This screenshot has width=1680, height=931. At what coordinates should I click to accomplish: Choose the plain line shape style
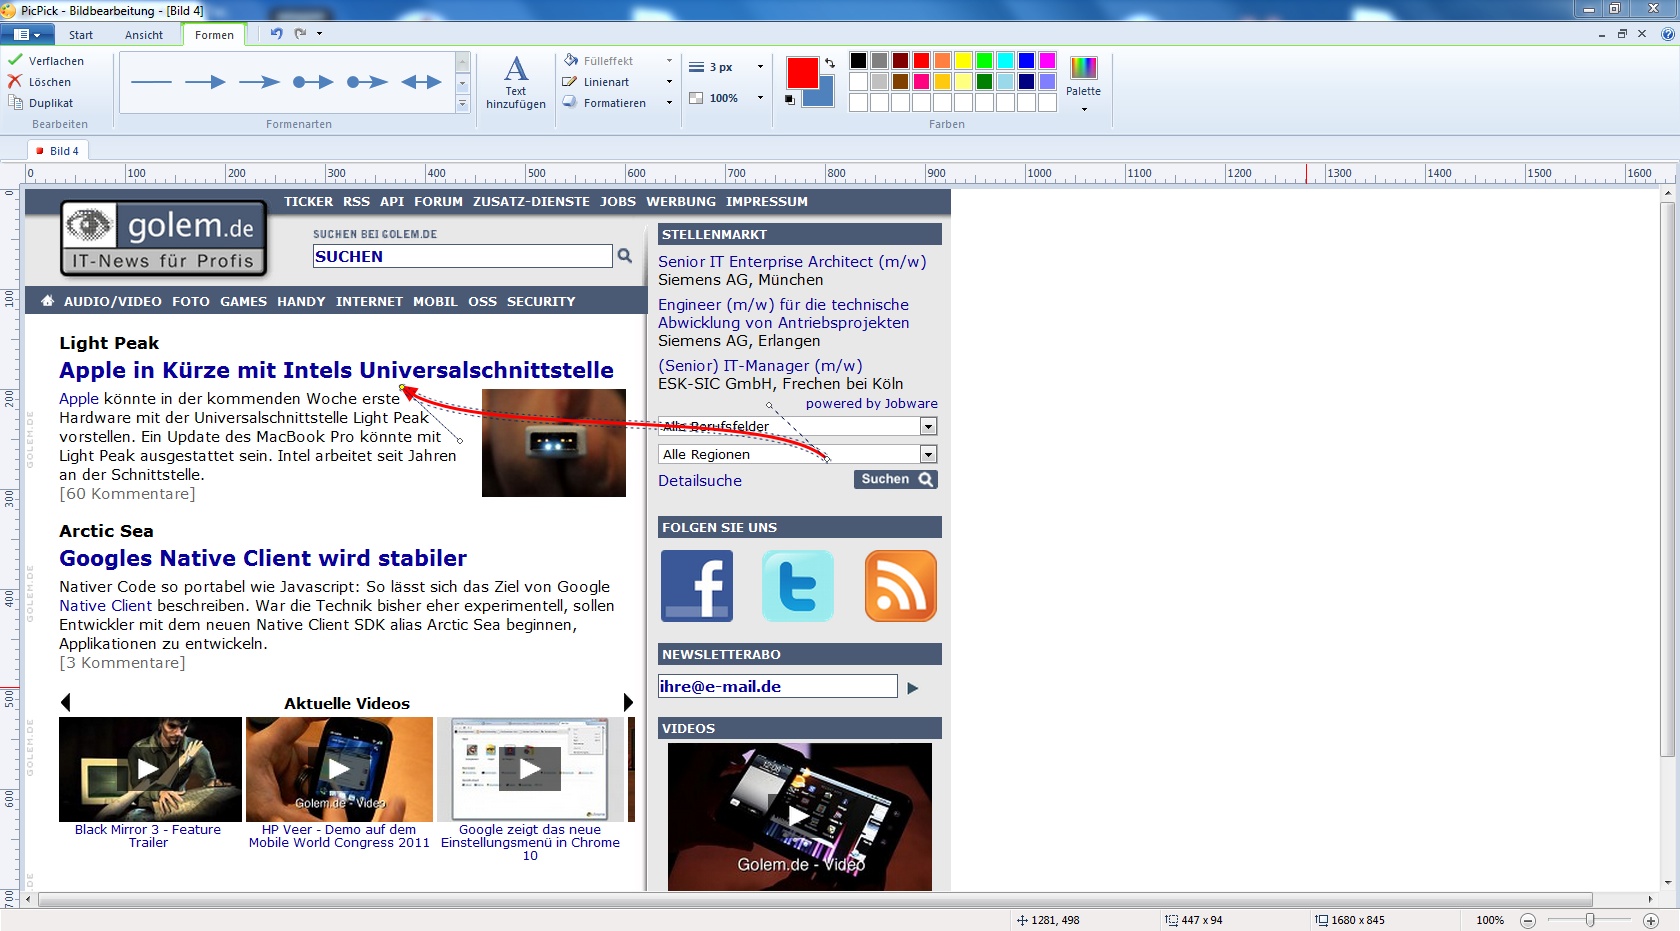pos(151,82)
